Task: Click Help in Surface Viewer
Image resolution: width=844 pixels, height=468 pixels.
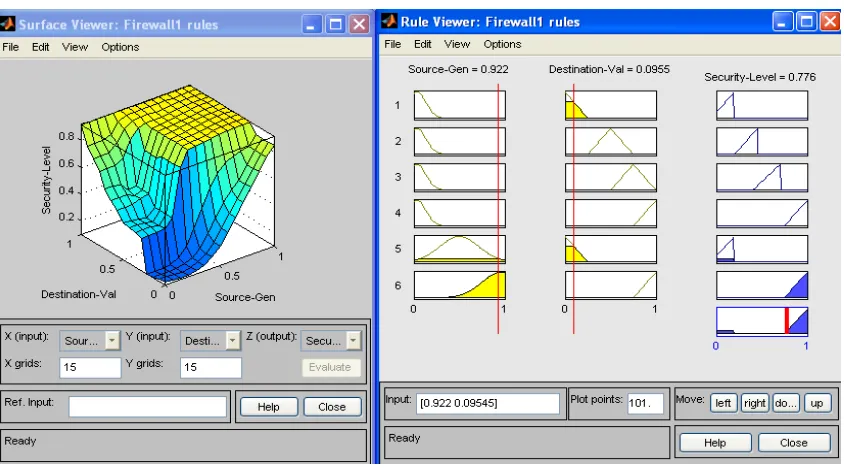Action: [x=269, y=407]
